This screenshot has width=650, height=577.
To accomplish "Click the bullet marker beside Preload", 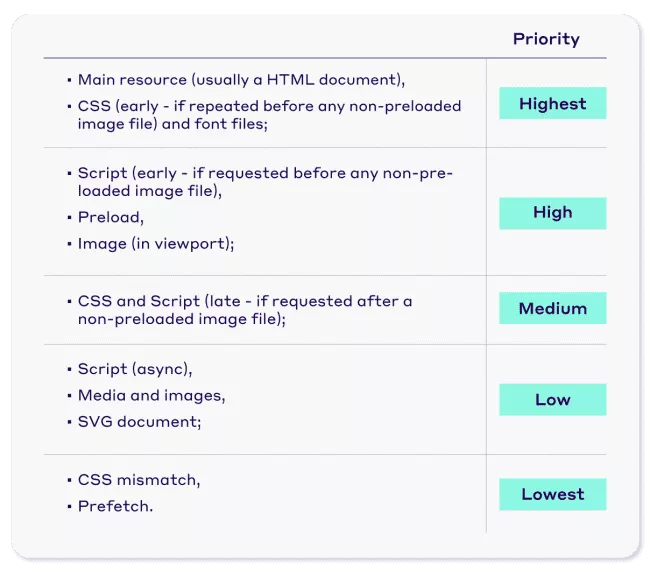I will pos(69,217).
